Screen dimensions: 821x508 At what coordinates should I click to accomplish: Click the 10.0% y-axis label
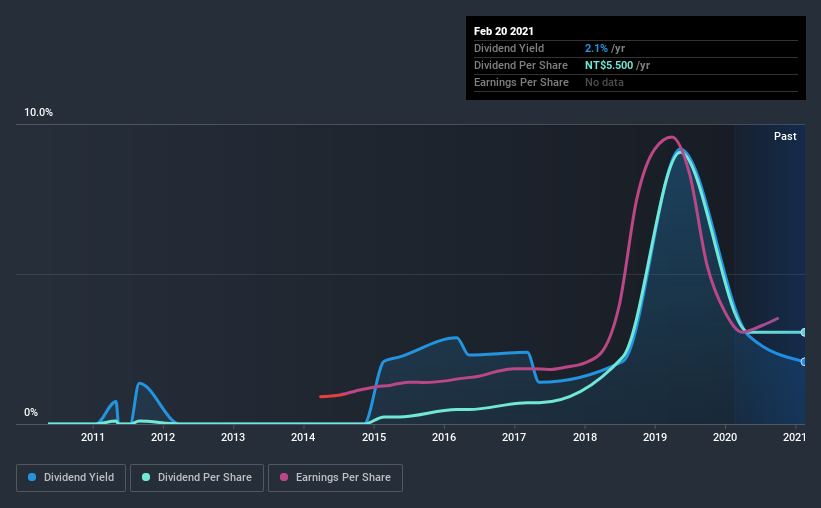(x=38, y=113)
